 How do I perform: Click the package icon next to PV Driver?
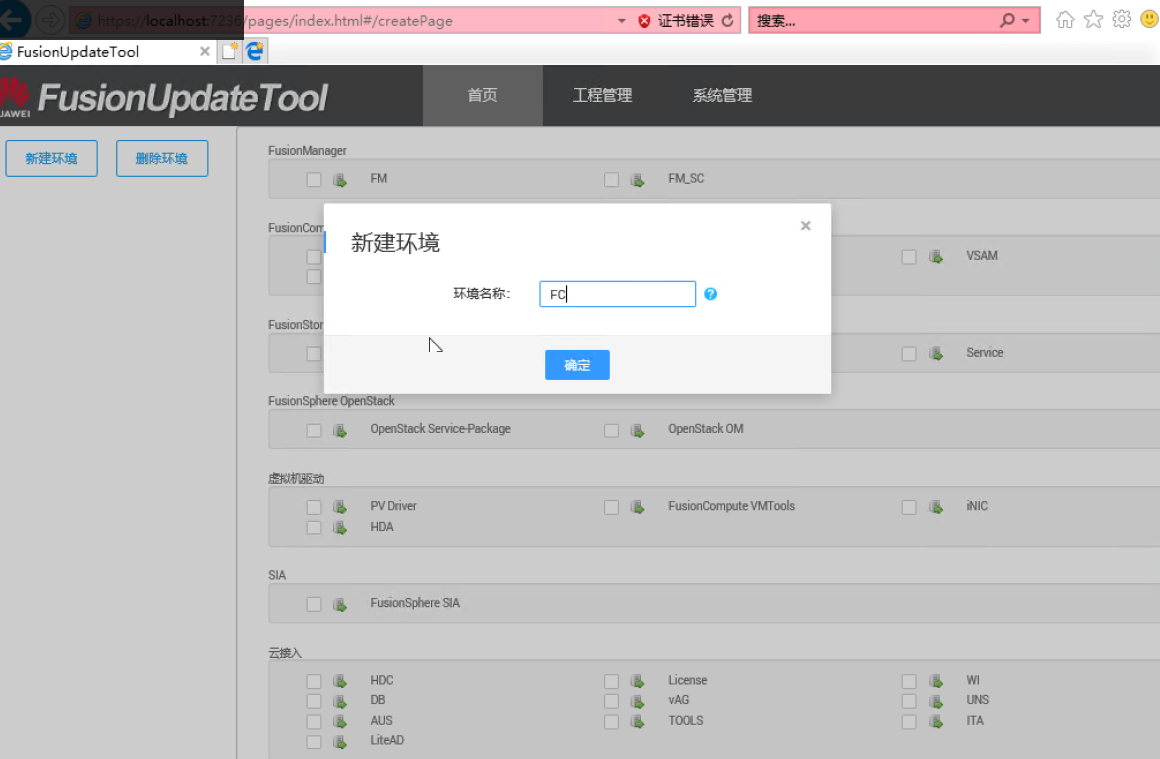340,507
